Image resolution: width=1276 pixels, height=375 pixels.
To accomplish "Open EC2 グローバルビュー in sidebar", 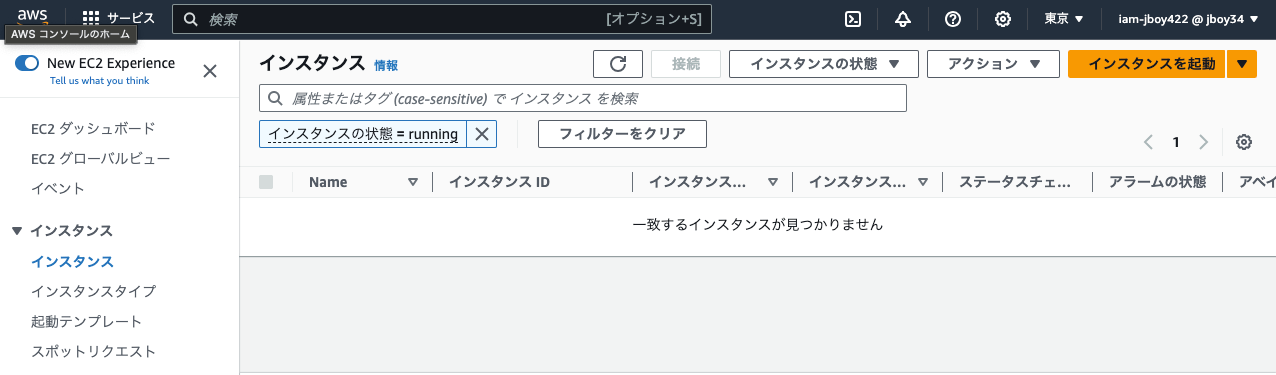I will (100, 158).
